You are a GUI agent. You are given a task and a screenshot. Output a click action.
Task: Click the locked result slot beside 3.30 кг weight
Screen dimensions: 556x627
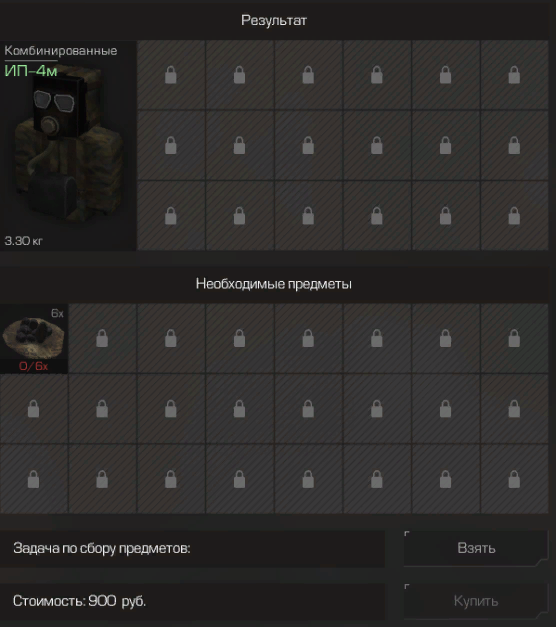pos(171,216)
